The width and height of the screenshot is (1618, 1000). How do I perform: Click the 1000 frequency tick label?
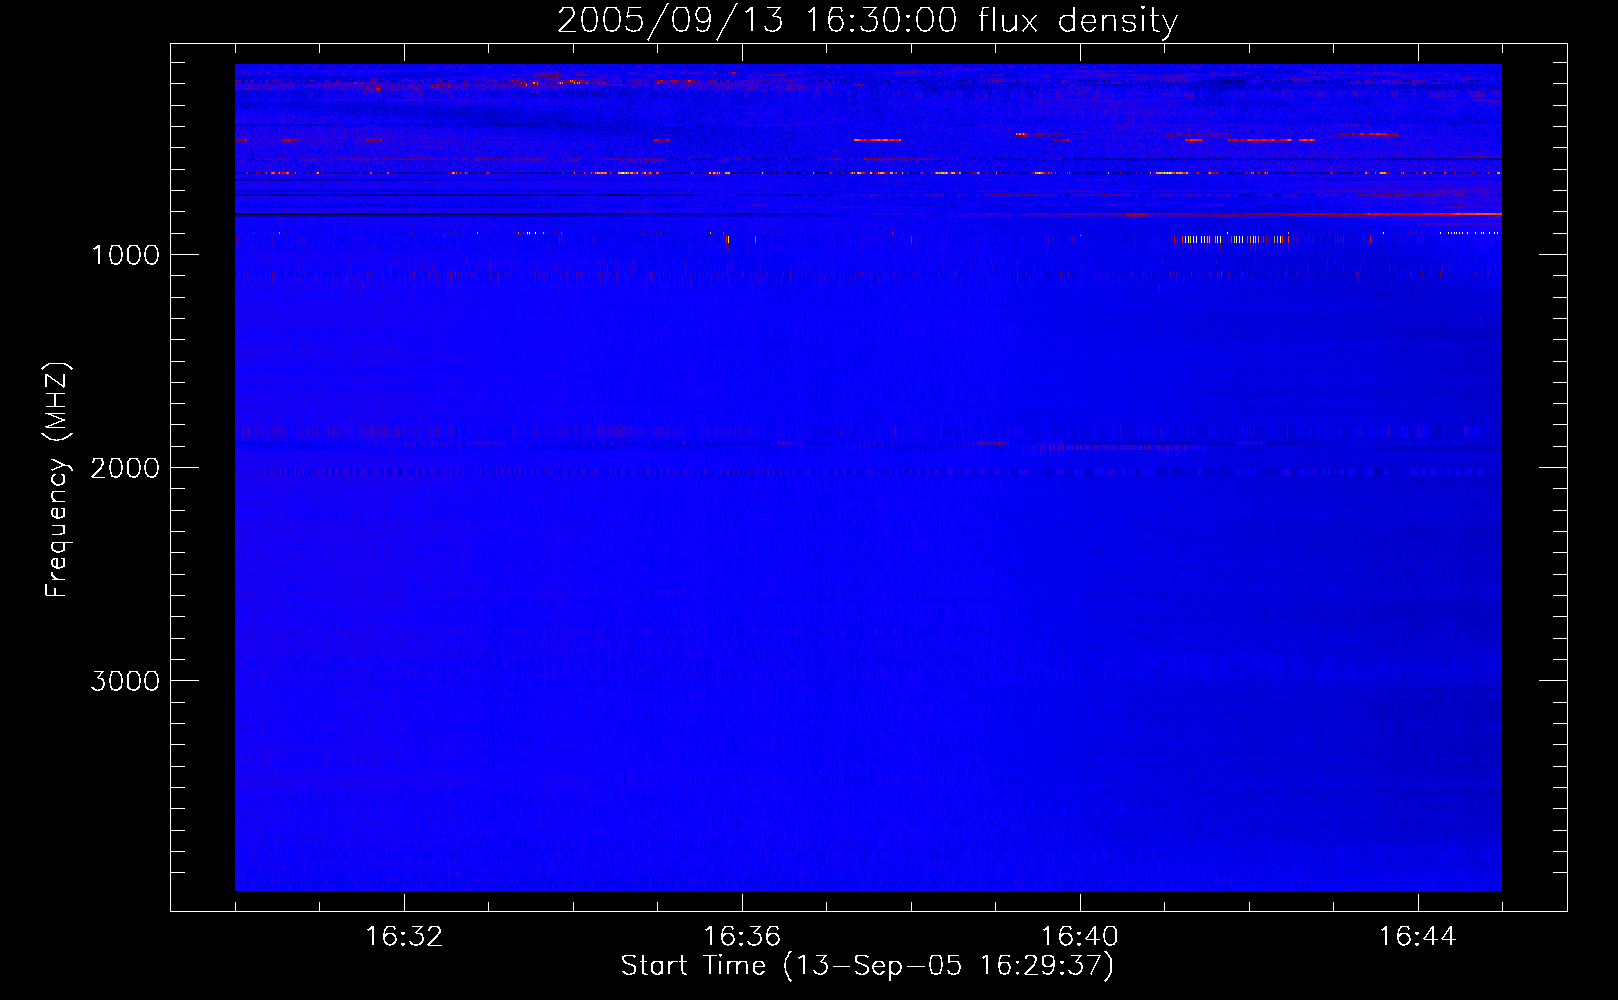(x=125, y=255)
